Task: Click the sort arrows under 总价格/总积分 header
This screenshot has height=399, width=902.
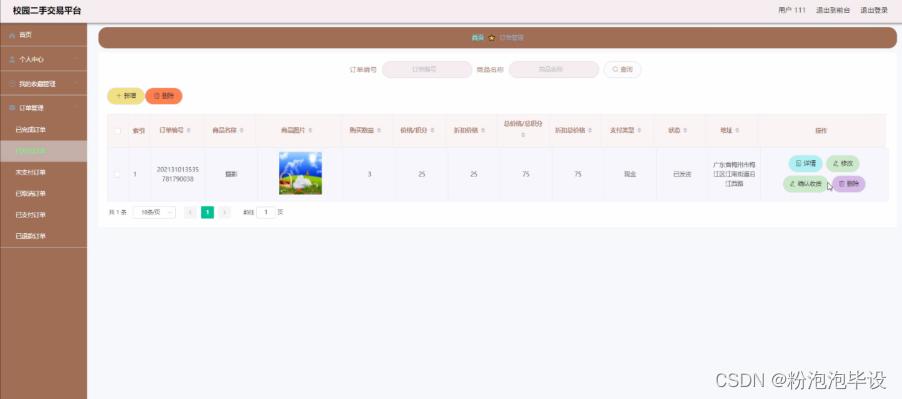Action: pyautogui.click(x=523, y=135)
